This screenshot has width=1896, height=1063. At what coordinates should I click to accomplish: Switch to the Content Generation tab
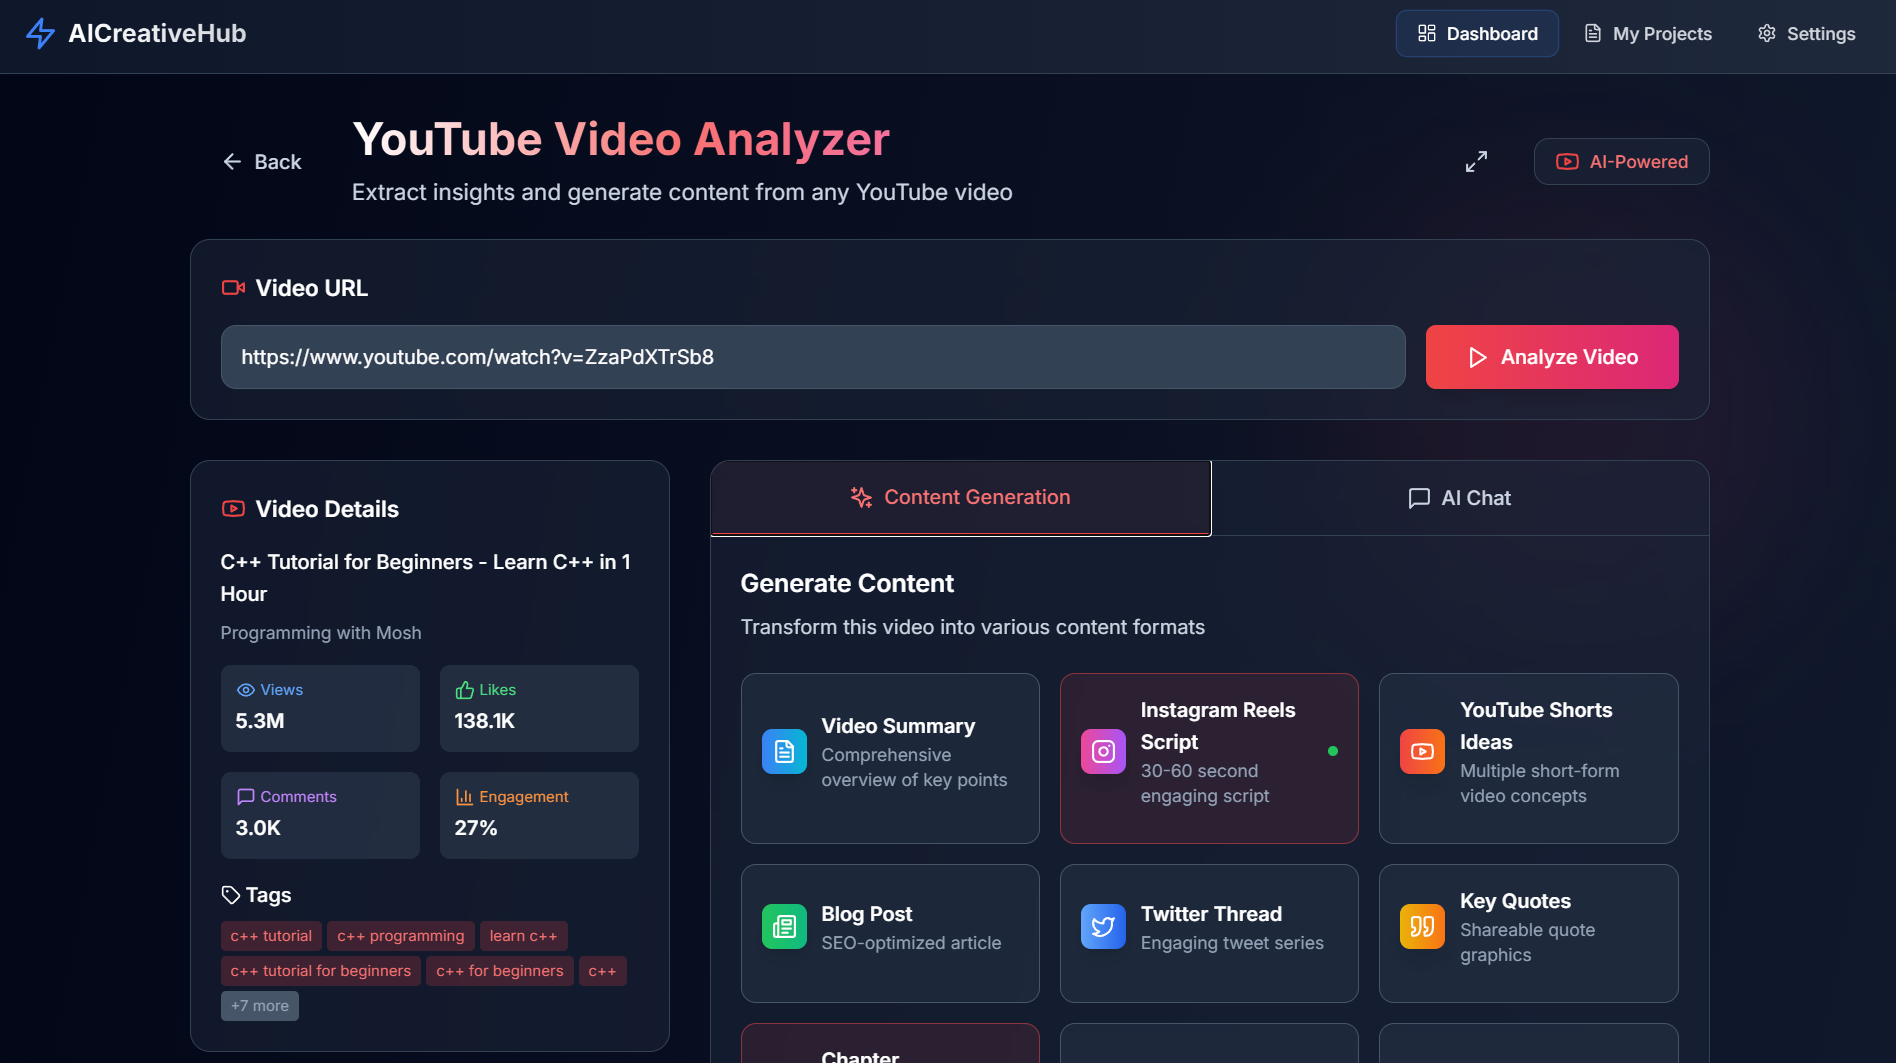(x=961, y=498)
